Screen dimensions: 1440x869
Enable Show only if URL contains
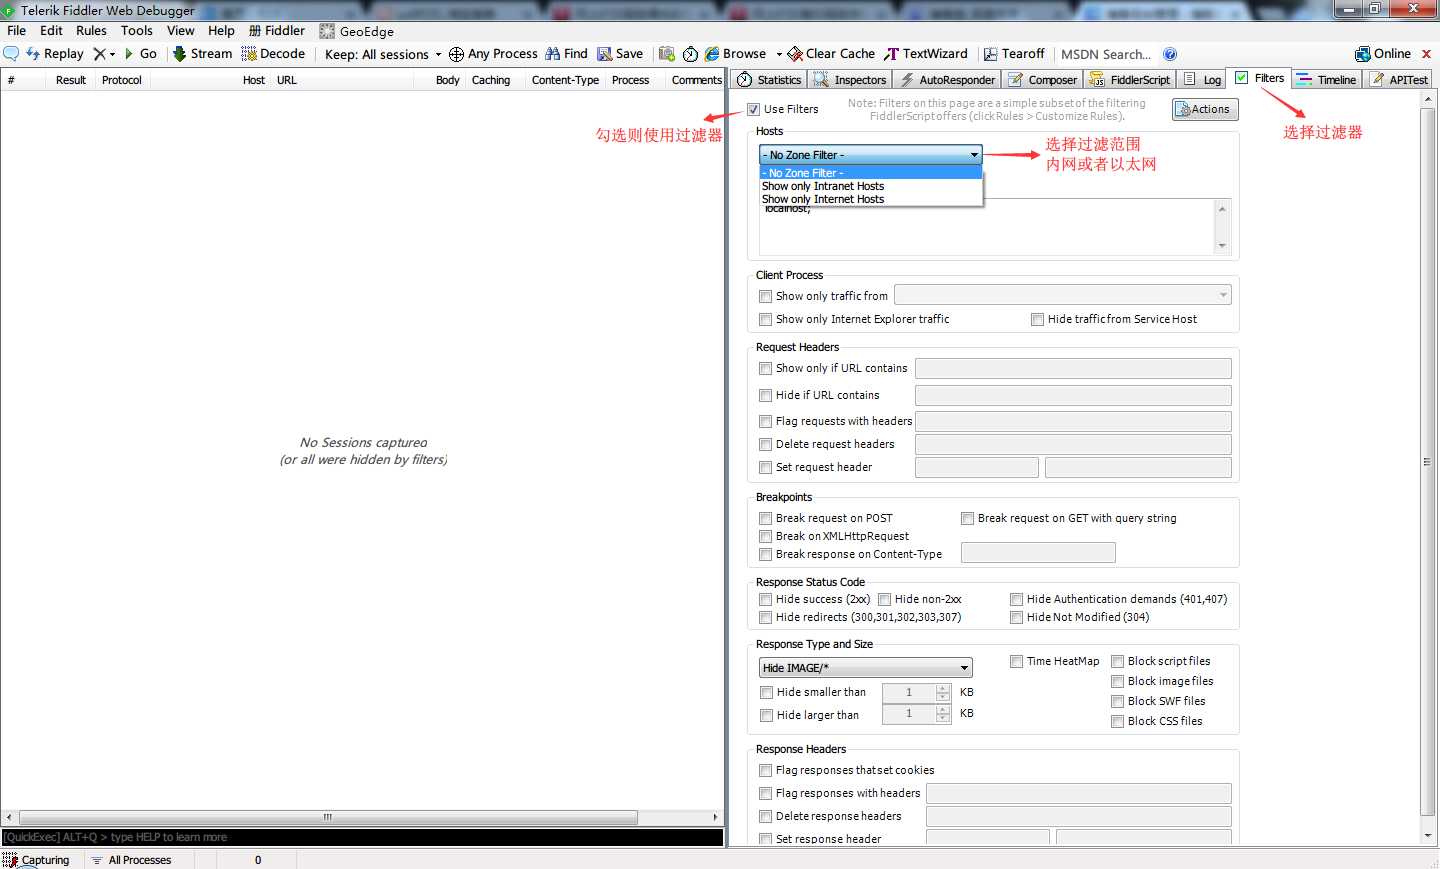[x=765, y=368]
